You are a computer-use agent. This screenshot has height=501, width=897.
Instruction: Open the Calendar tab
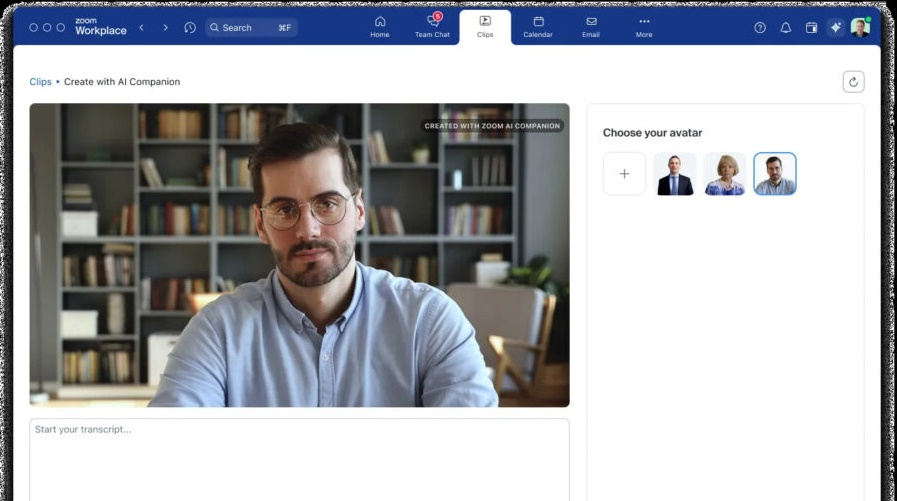click(x=538, y=26)
